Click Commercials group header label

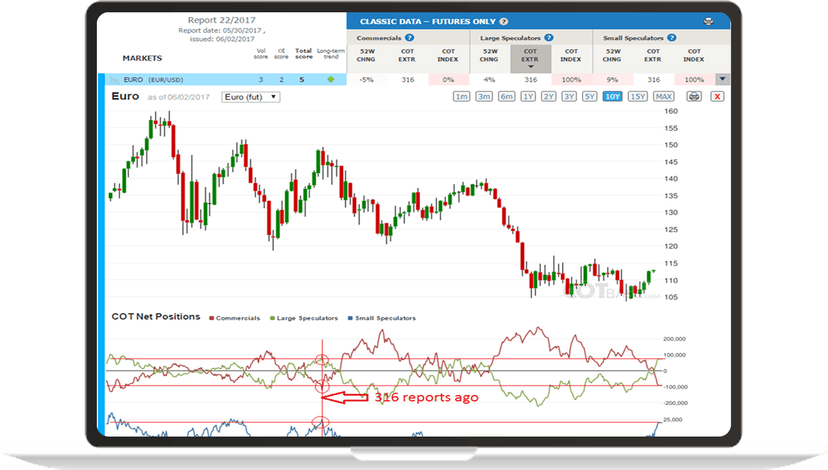coord(379,38)
